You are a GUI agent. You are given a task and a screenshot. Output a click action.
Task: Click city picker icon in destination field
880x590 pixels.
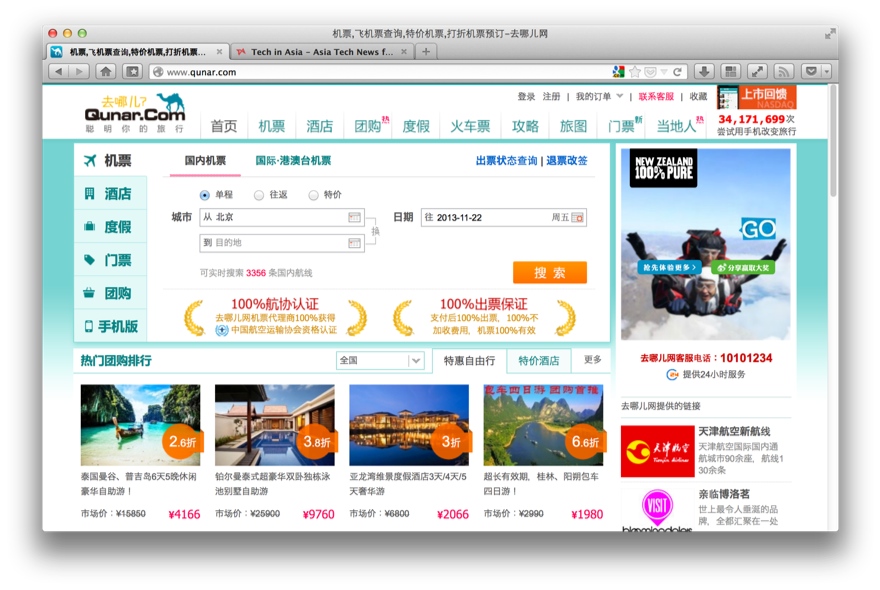click(x=354, y=243)
